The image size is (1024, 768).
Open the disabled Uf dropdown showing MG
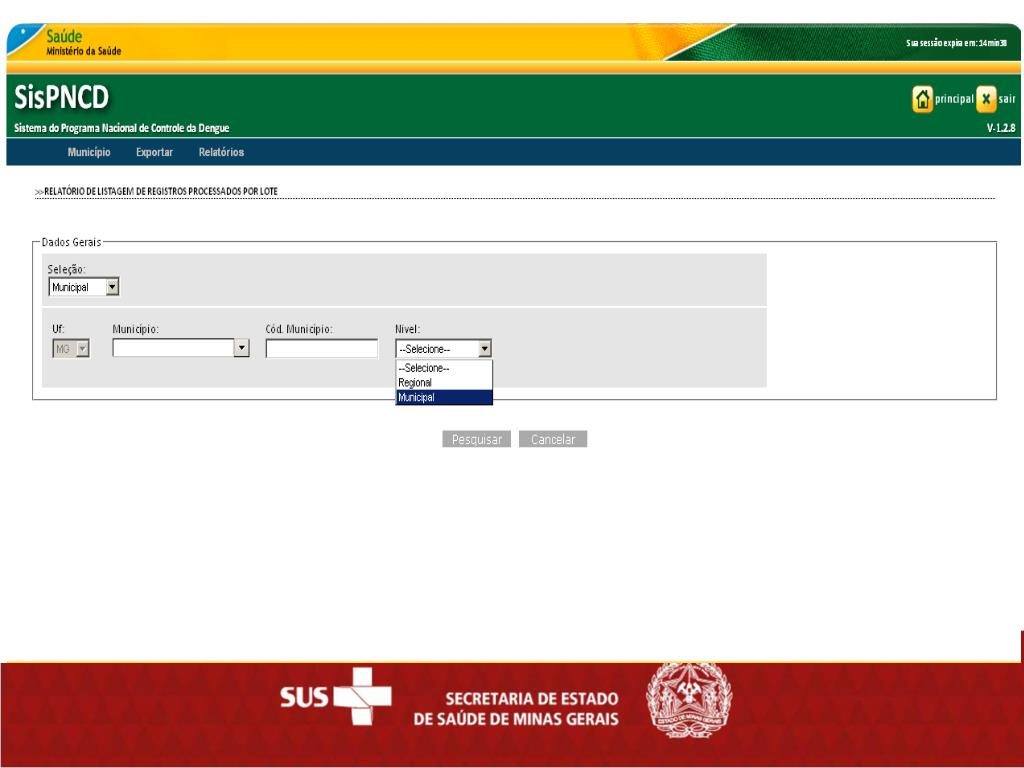(x=71, y=349)
